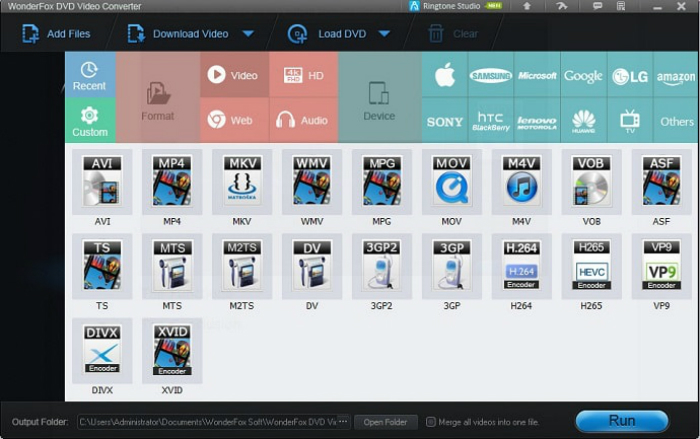Start conversion with Run button
The width and height of the screenshot is (700, 439).
[622, 421]
